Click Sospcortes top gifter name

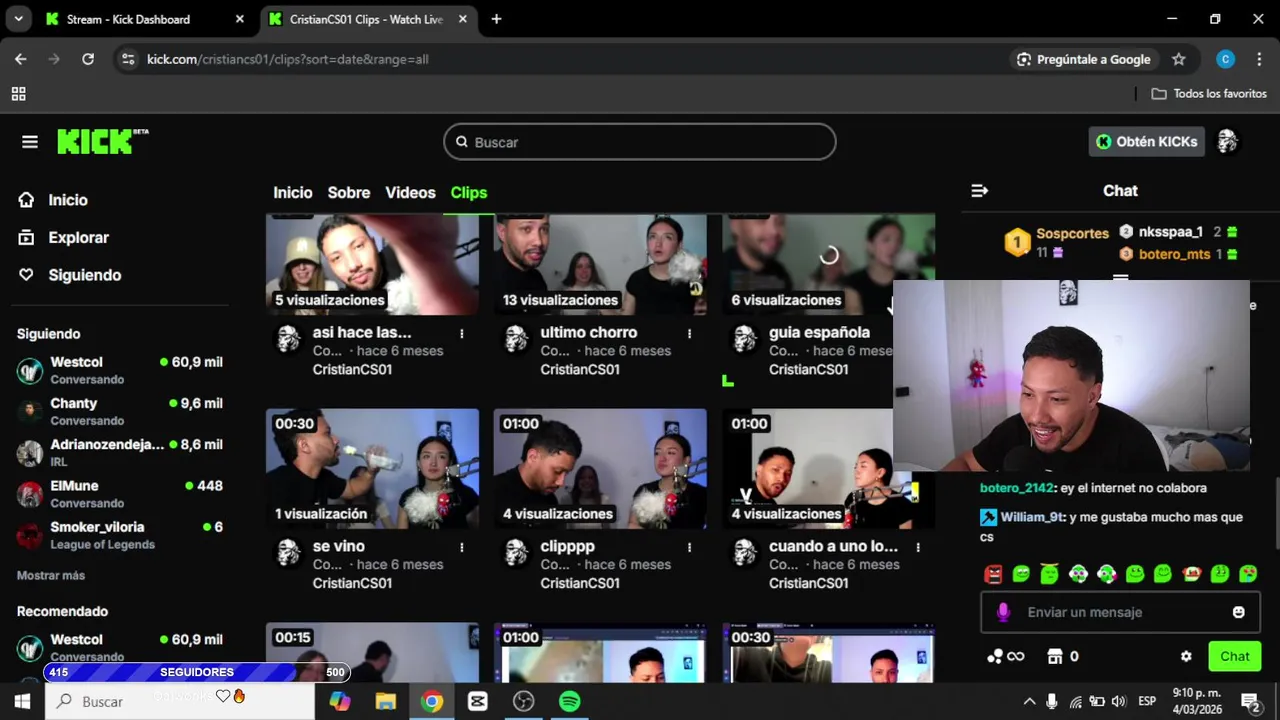click(1072, 233)
